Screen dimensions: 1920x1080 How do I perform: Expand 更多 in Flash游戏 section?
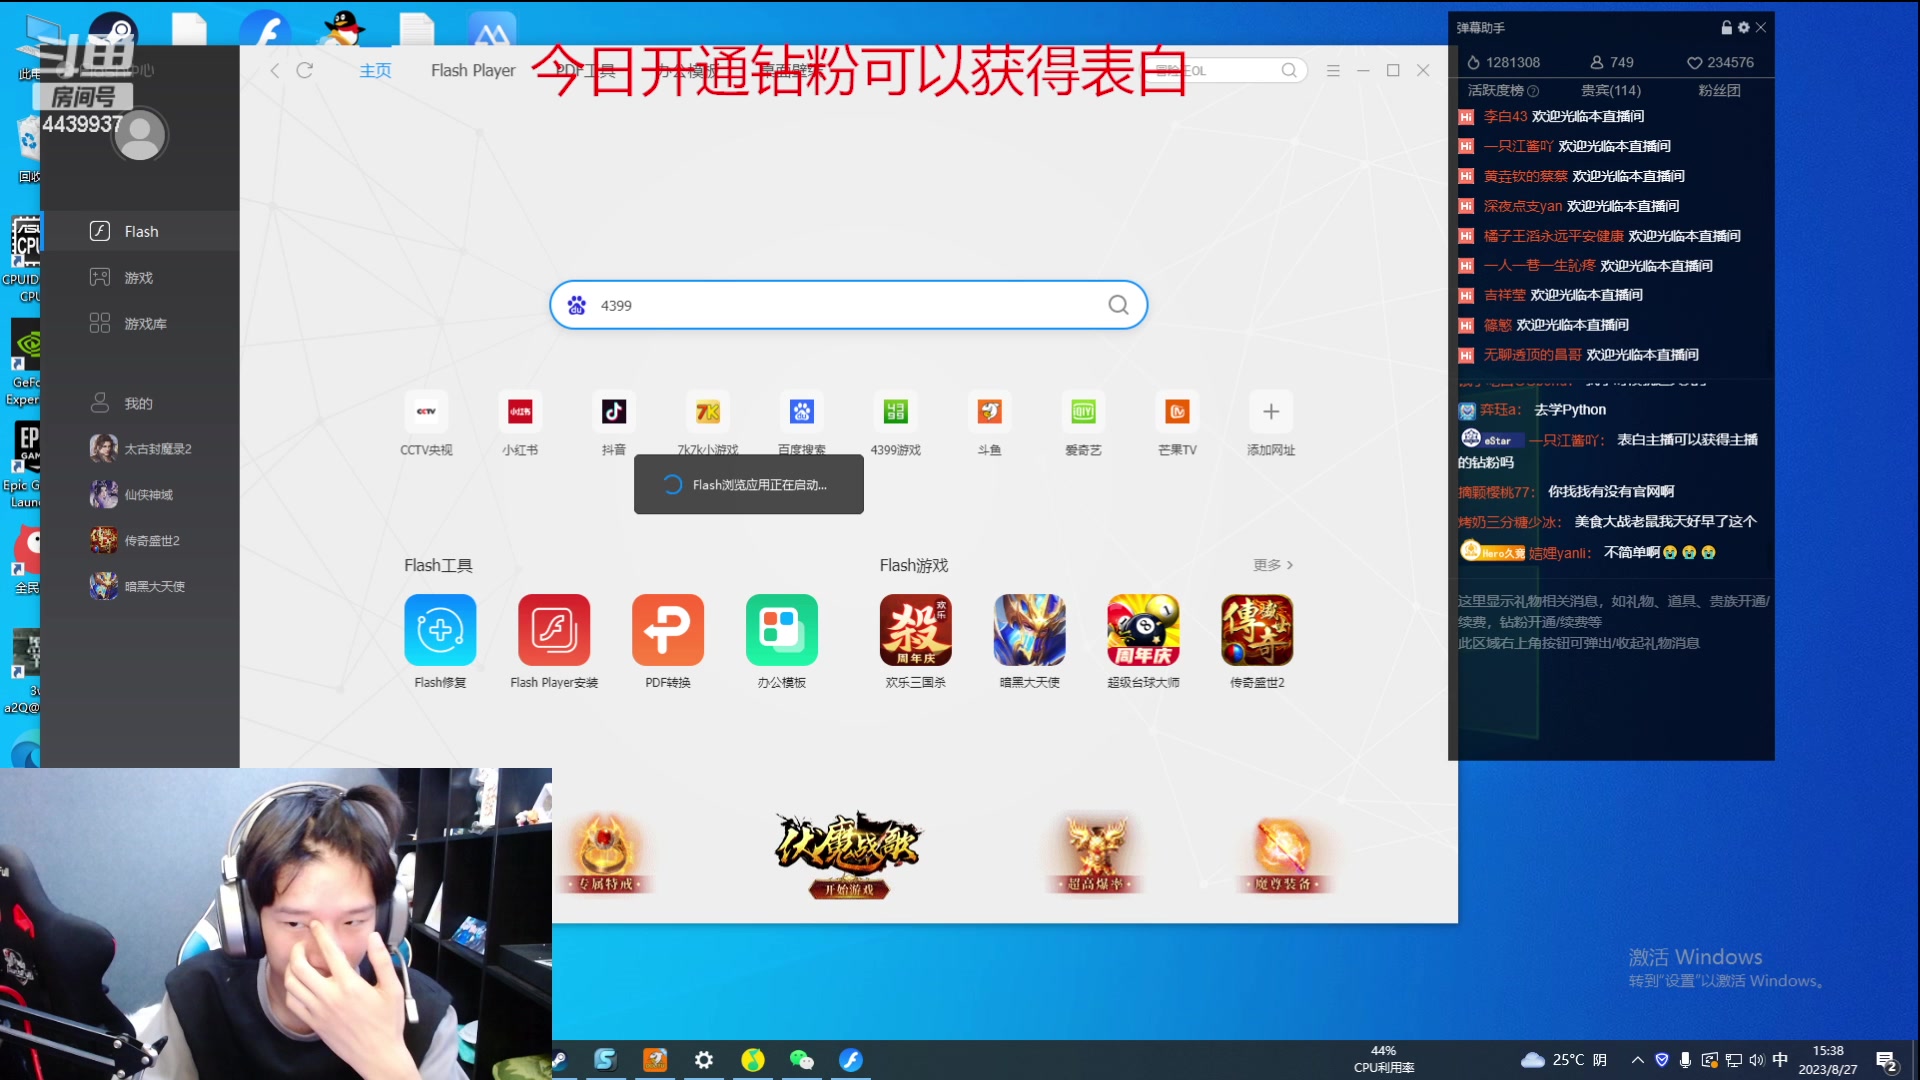pyautogui.click(x=1273, y=565)
